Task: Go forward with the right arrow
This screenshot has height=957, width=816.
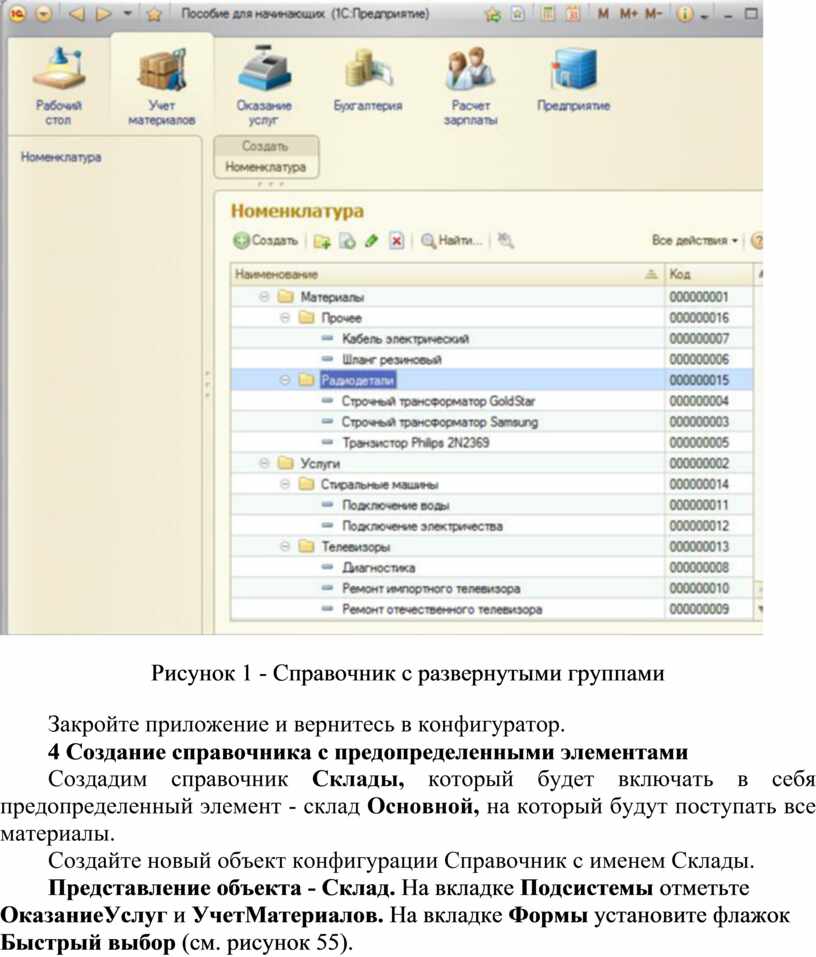Action: click(104, 13)
